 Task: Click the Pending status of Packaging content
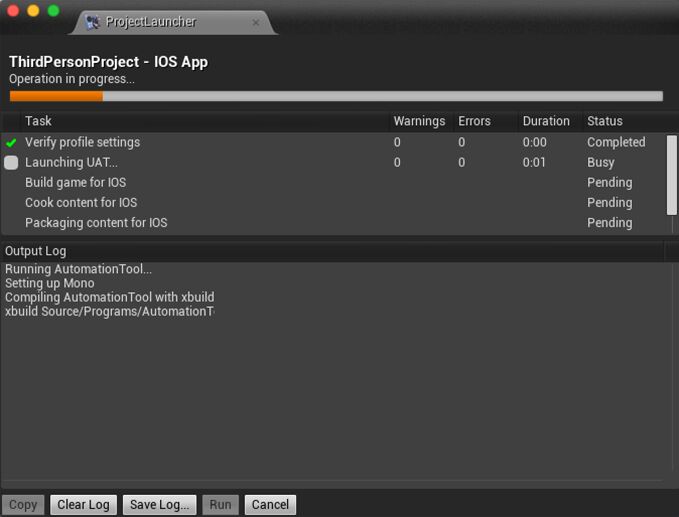609,223
